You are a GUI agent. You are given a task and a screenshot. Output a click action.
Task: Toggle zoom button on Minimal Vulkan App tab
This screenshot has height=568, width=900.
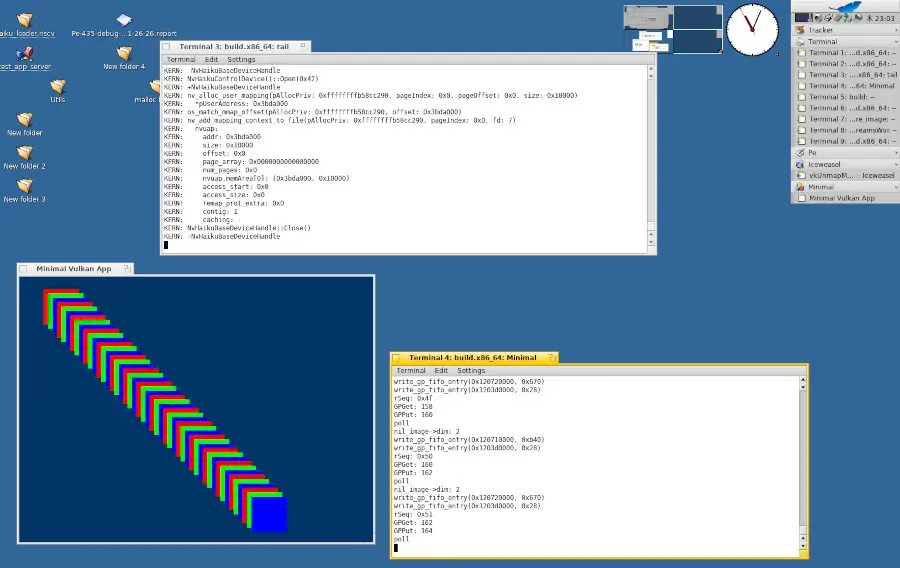[x=127, y=269]
